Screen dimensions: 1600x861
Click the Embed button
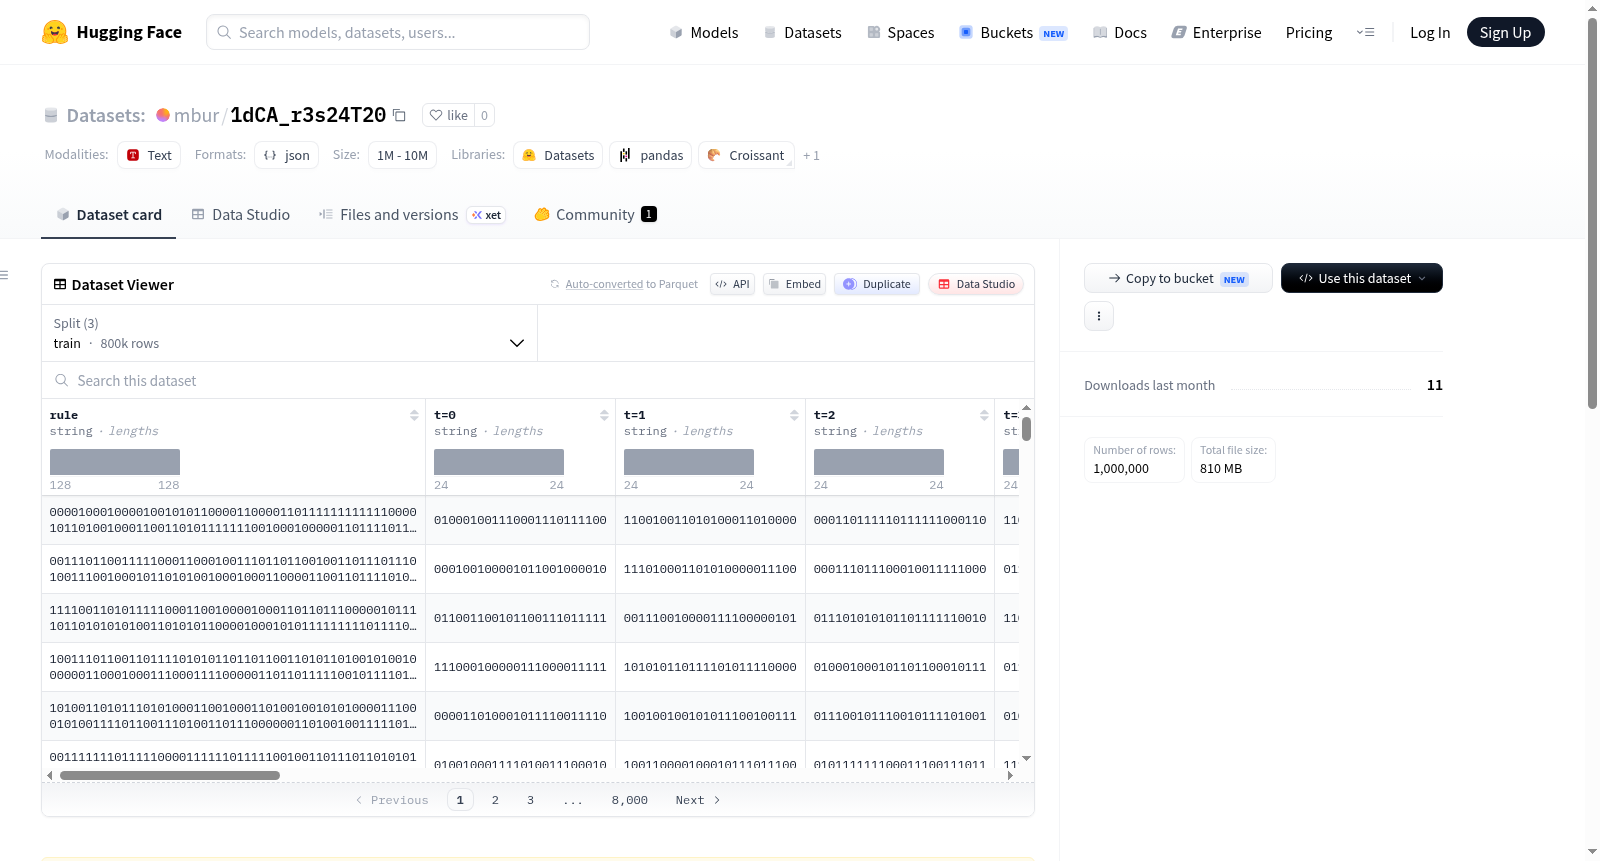(x=796, y=284)
